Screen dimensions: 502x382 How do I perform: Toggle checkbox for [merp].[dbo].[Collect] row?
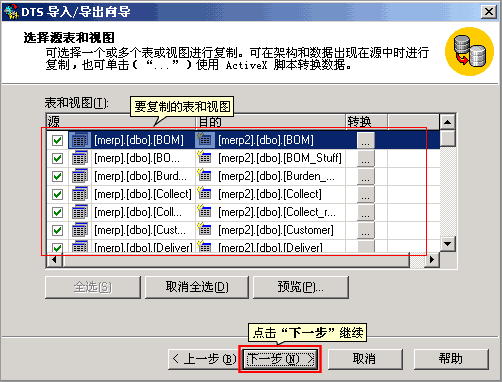pyautogui.click(x=57, y=194)
